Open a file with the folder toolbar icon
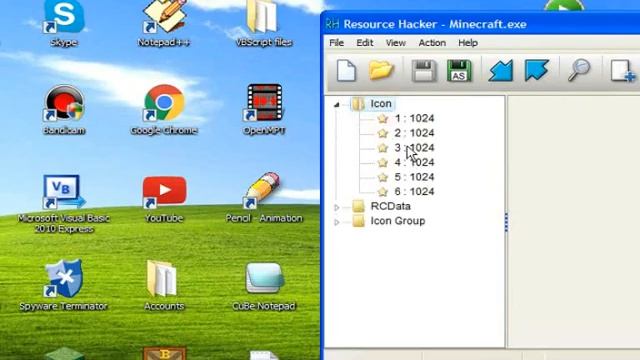Screen dimensions: 640x360 tap(381, 70)
